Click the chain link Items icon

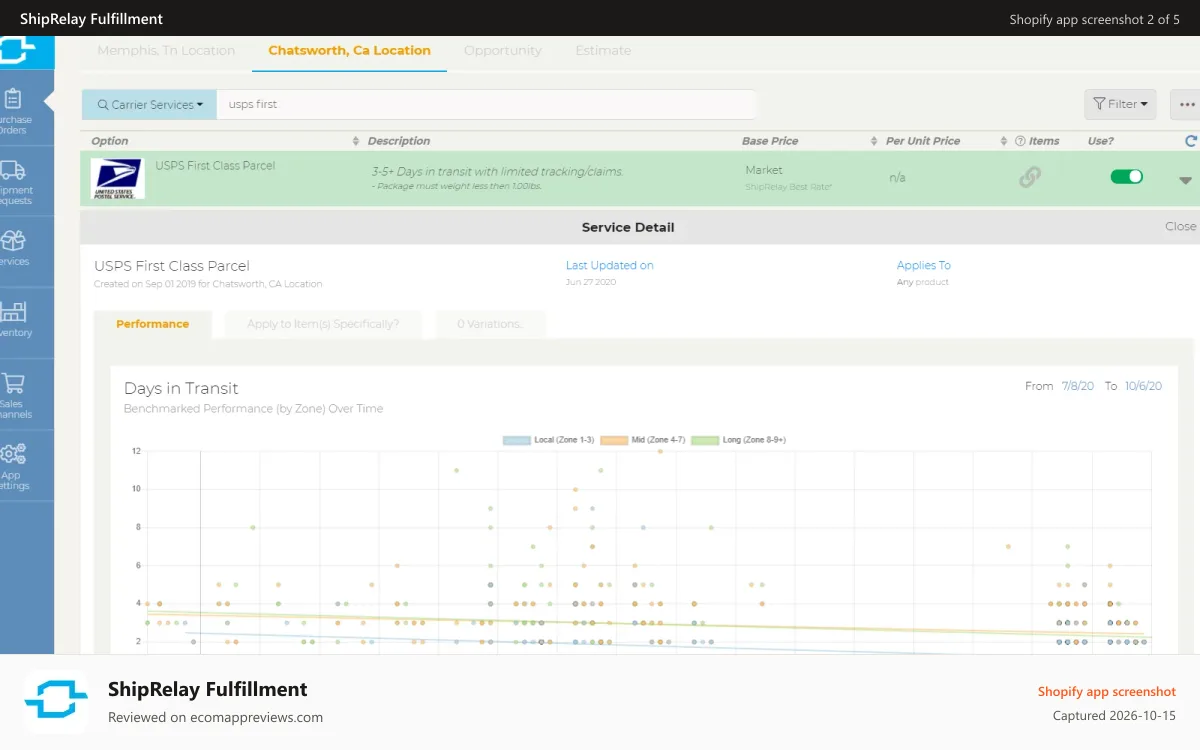[1030, 177]
